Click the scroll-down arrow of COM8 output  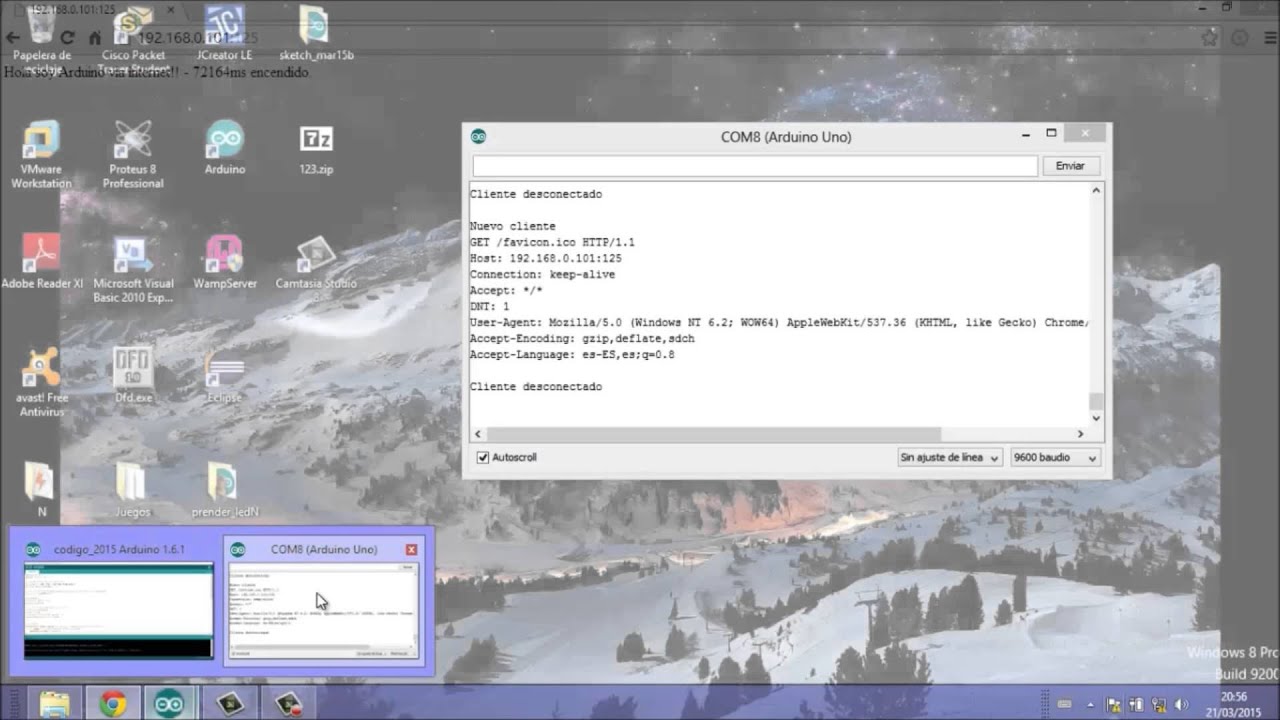(1096, 419)
